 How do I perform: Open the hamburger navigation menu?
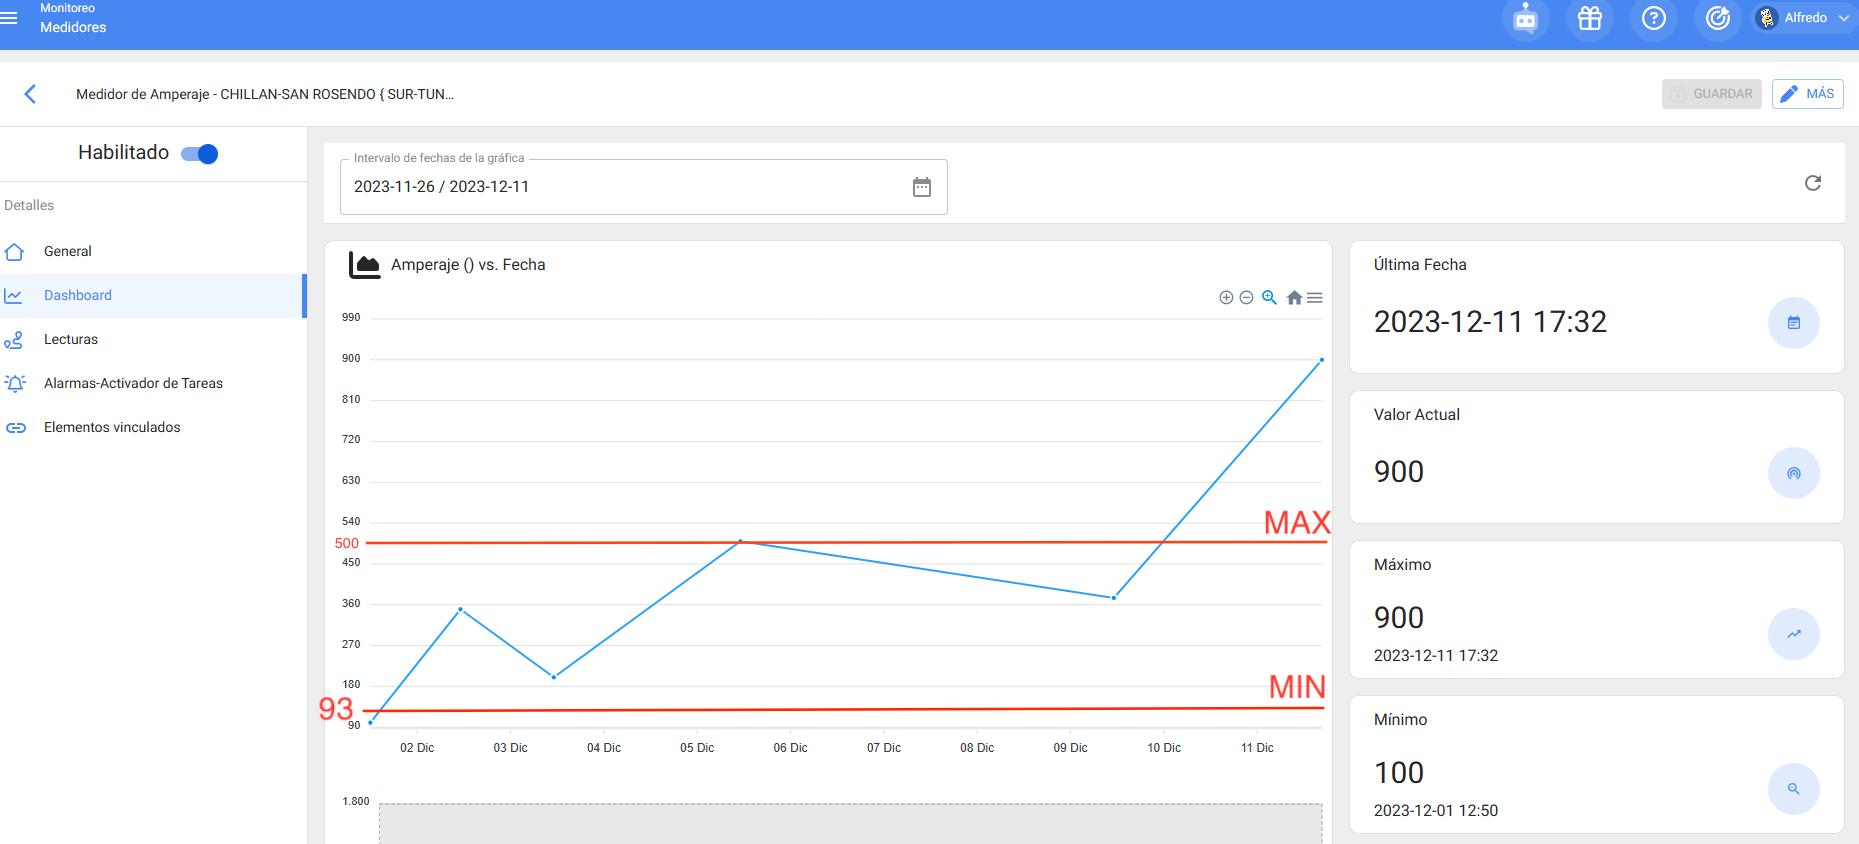coord(10,18)
